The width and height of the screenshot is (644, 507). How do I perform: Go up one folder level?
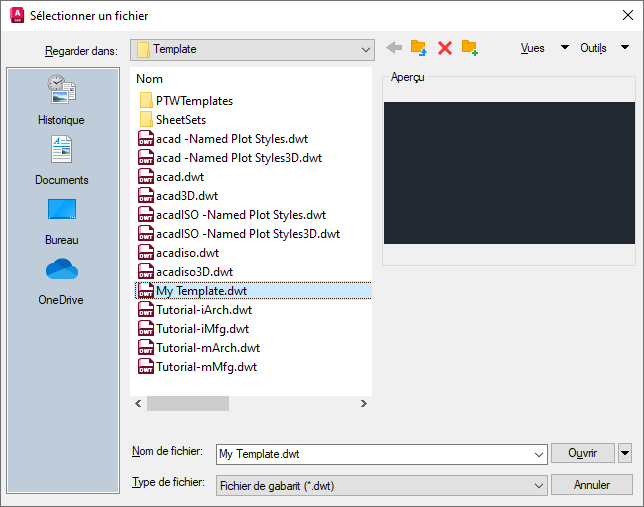(419, 48)
